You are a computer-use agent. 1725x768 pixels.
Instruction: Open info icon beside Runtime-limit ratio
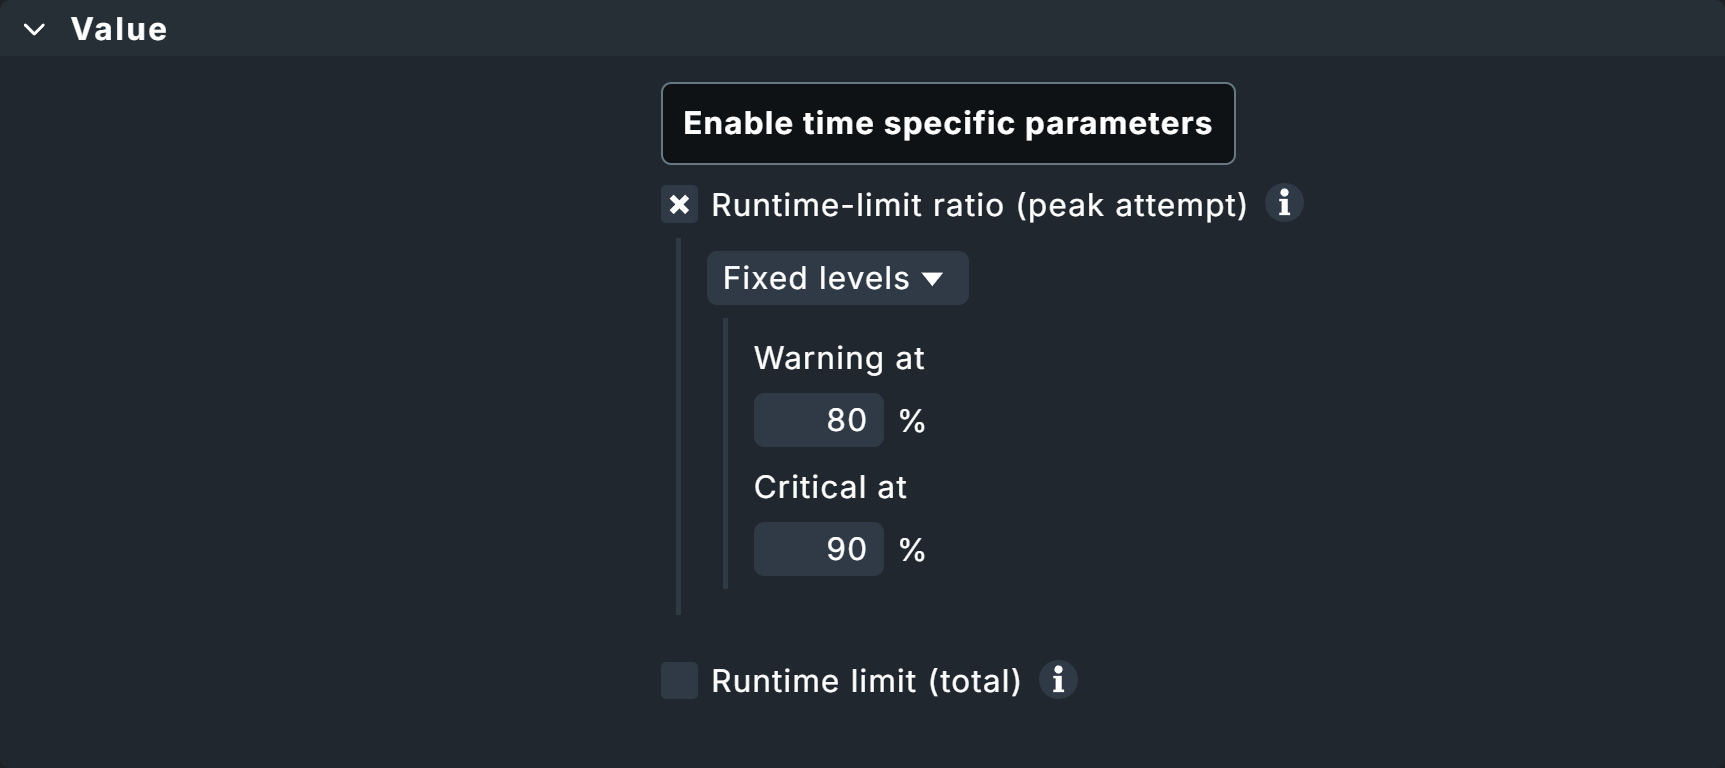tap(1284, 203)
